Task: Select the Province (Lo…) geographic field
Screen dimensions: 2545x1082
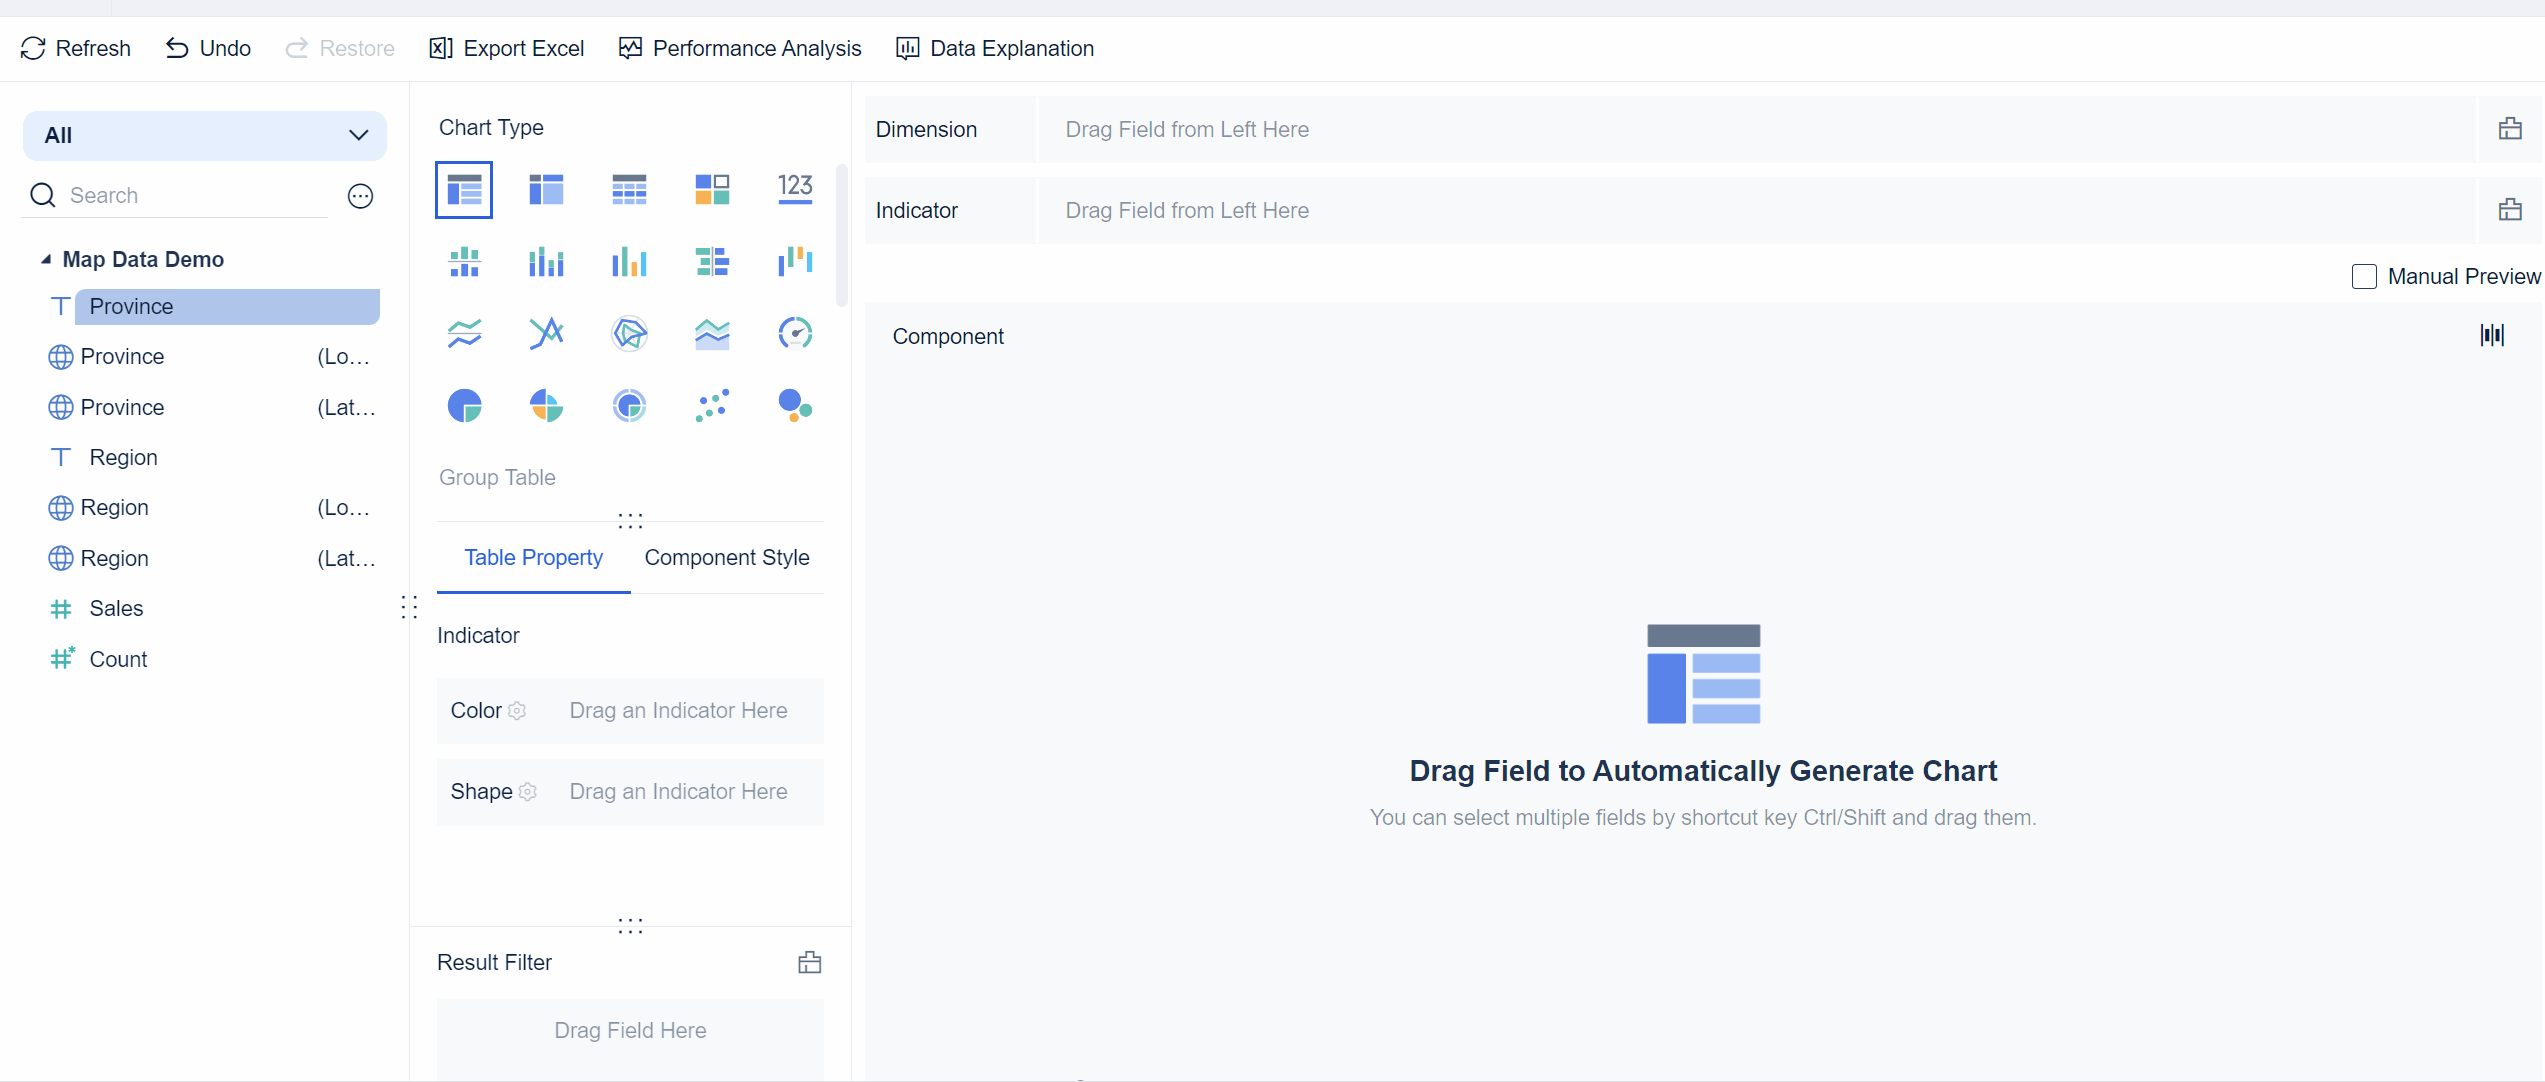Action: [x=210, y=357]
